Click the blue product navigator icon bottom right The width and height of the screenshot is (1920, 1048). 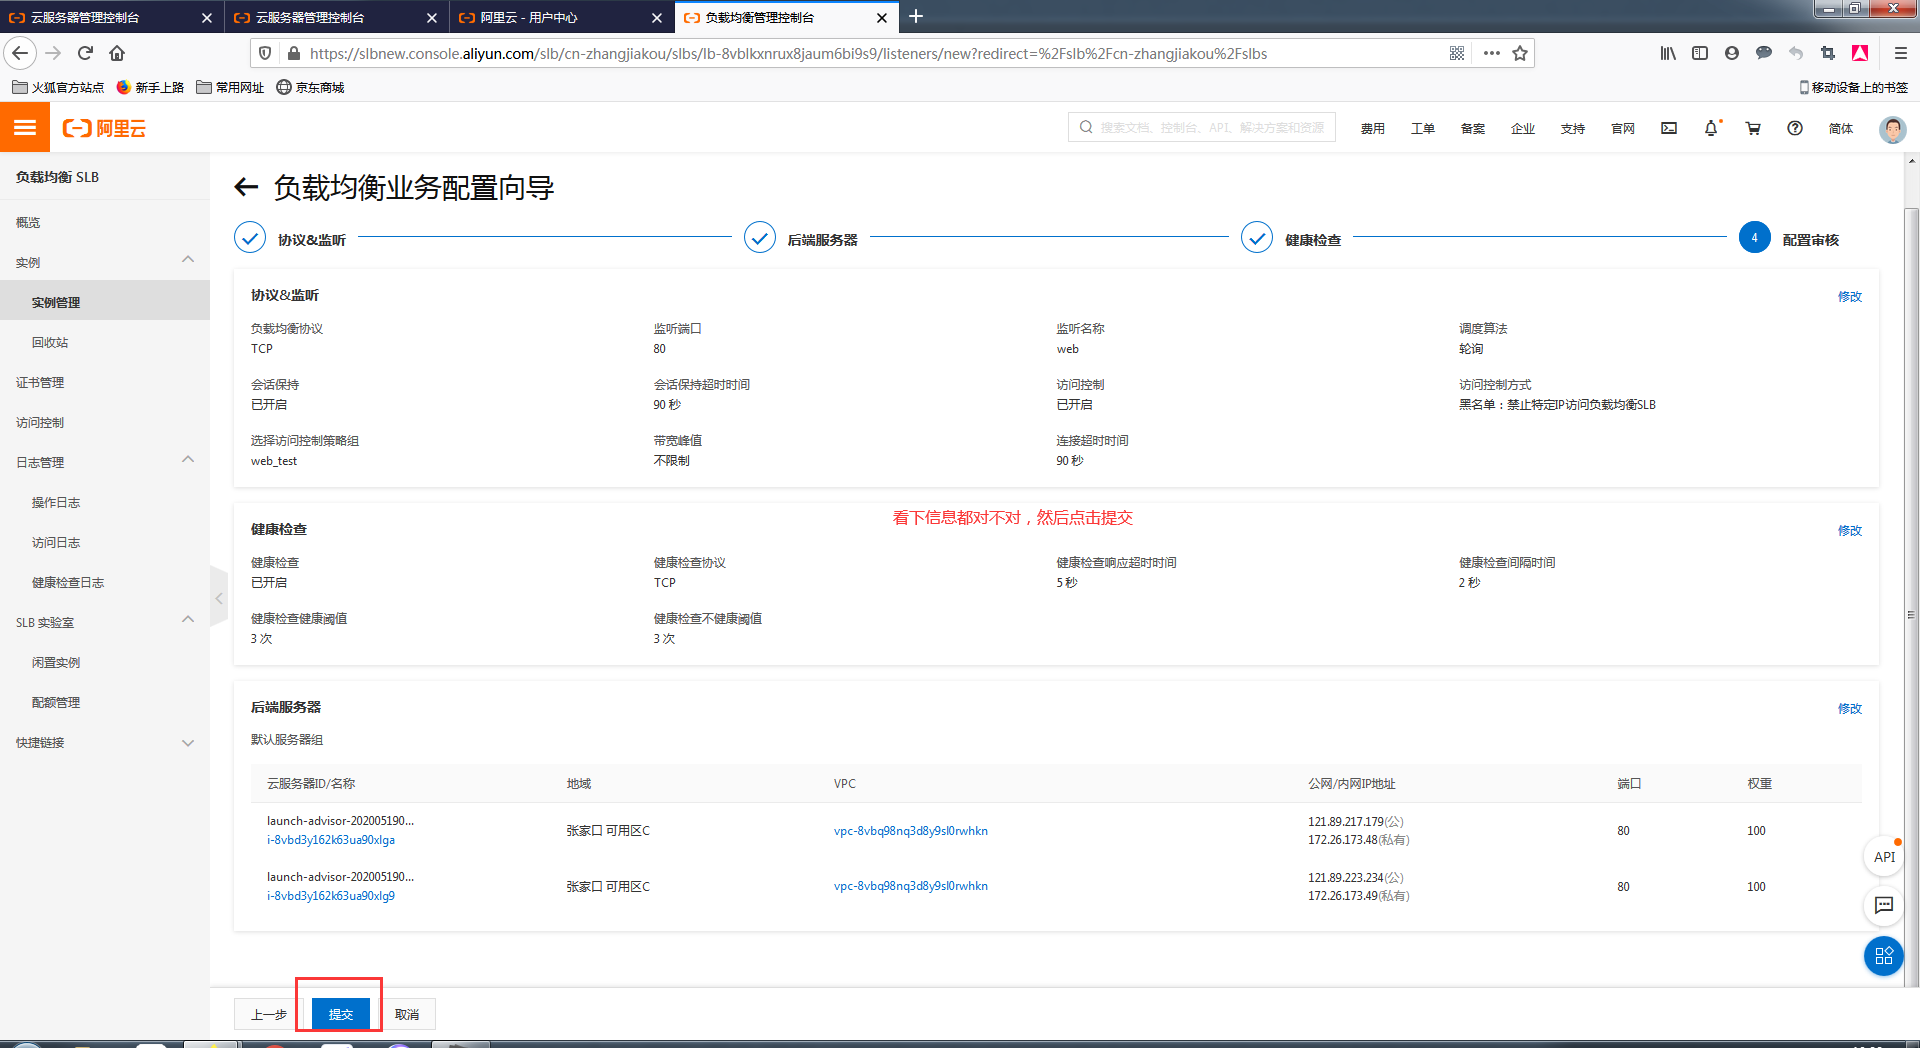1884,956
